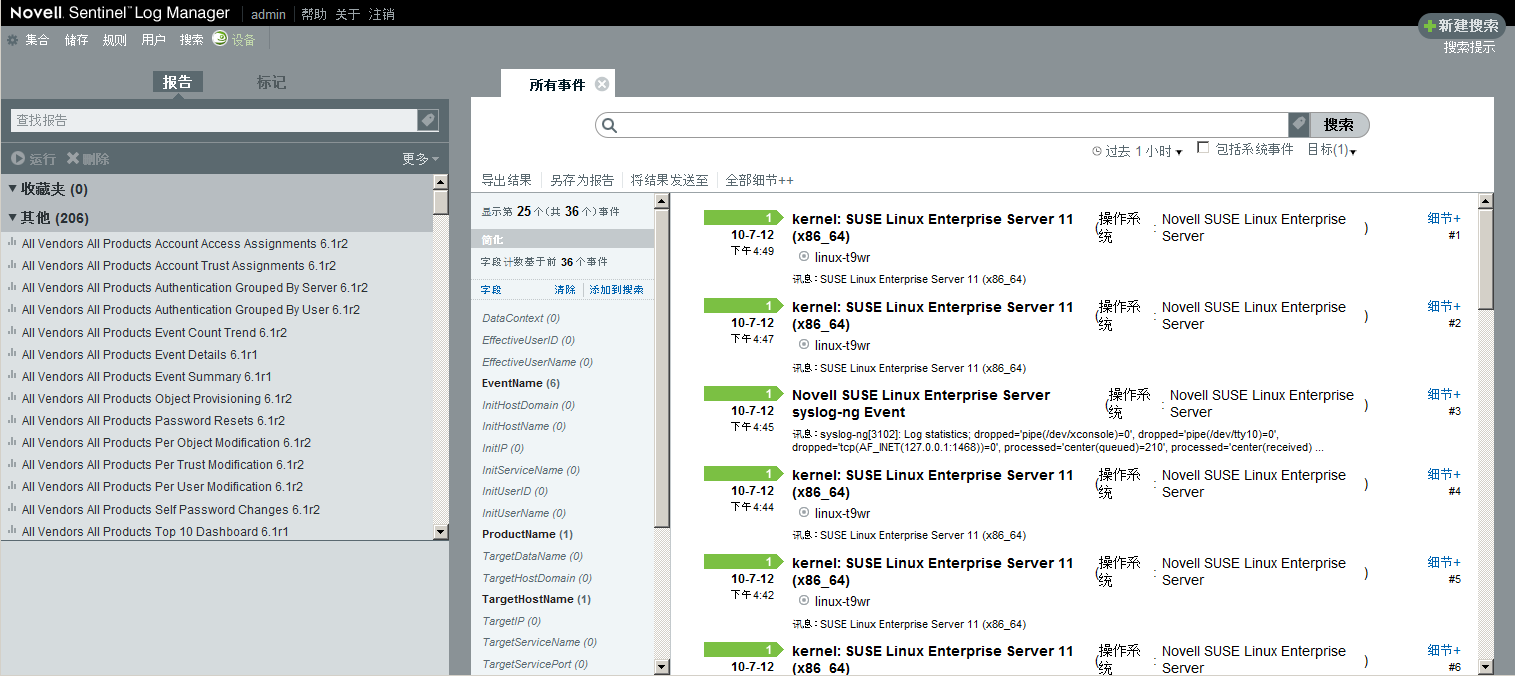Click the report list vertical scrollbar thumb
This screenshot has height=676, width=1515.
coord(441,203)
